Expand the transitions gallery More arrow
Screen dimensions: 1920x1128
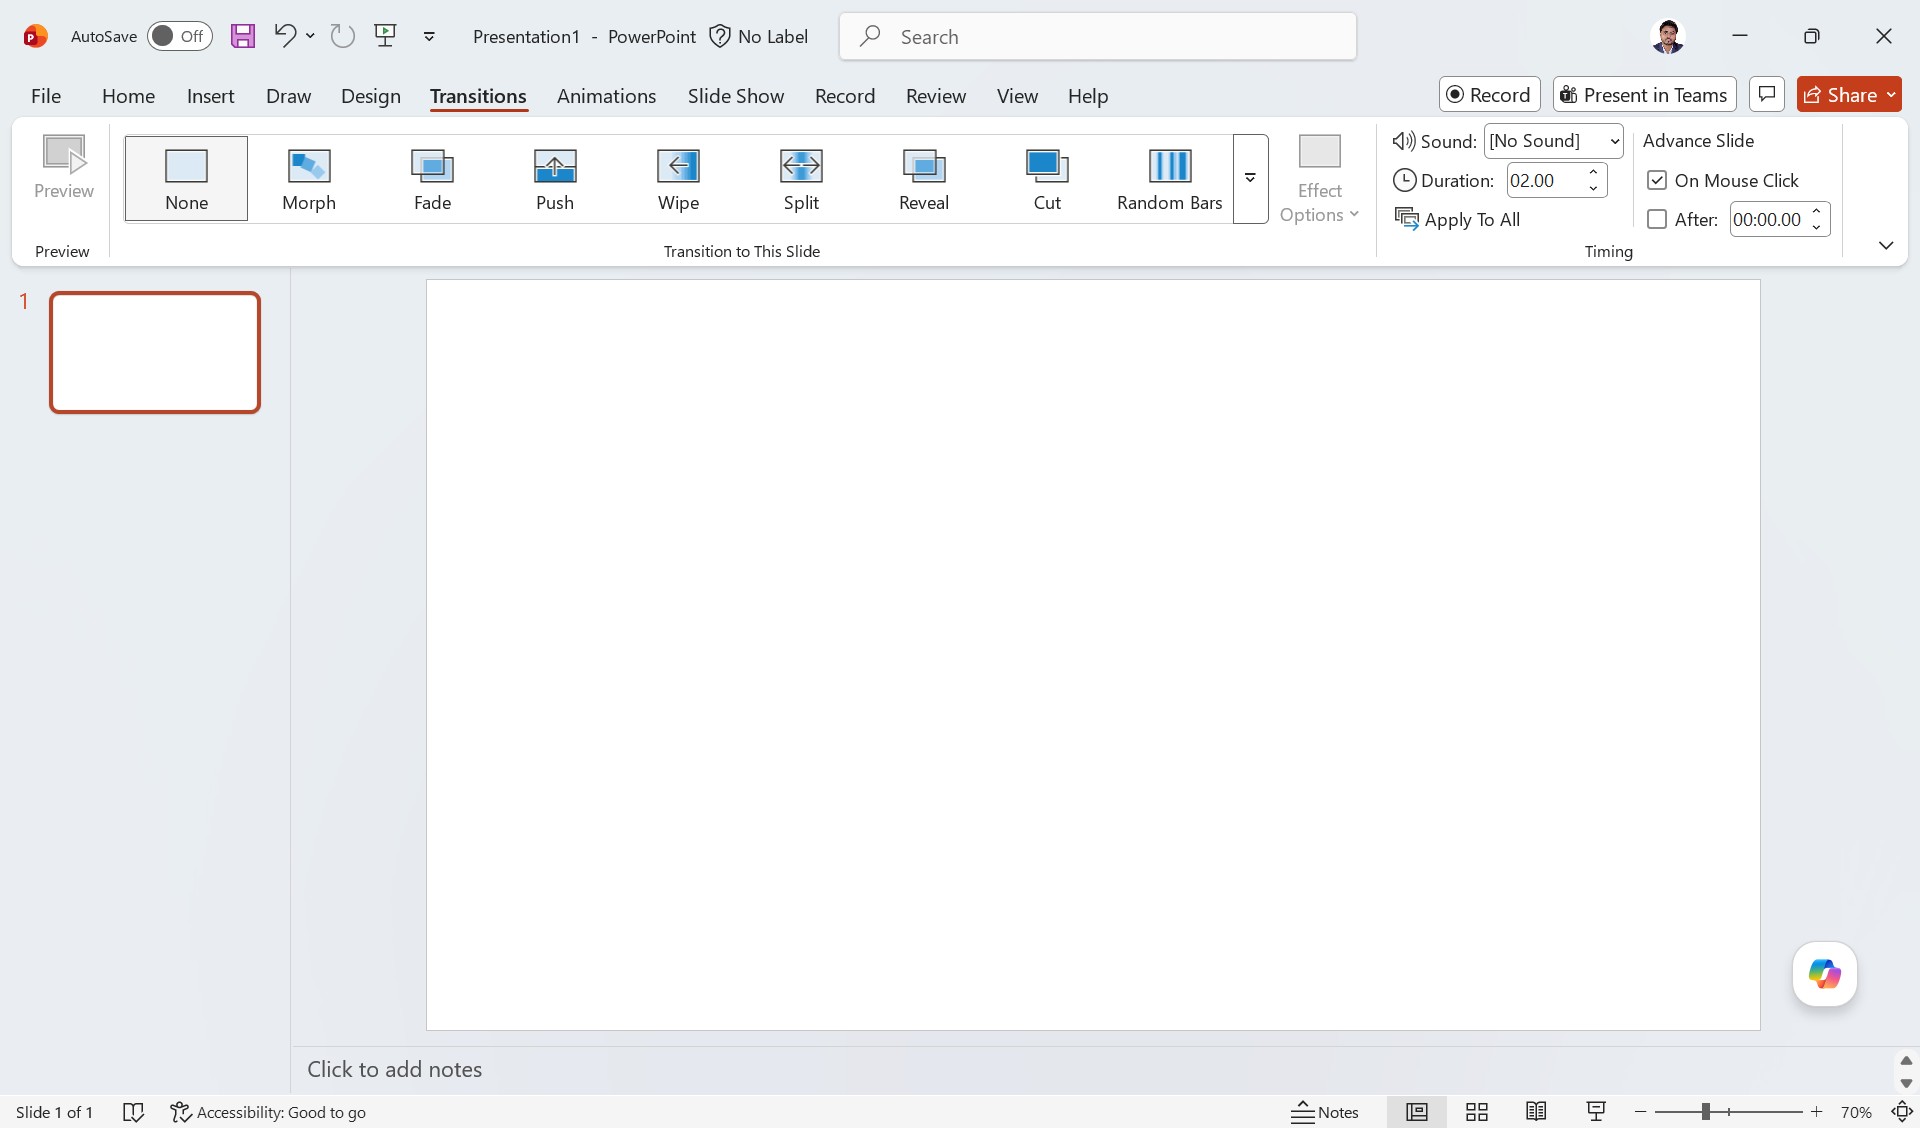click(x=1250, y=178)
